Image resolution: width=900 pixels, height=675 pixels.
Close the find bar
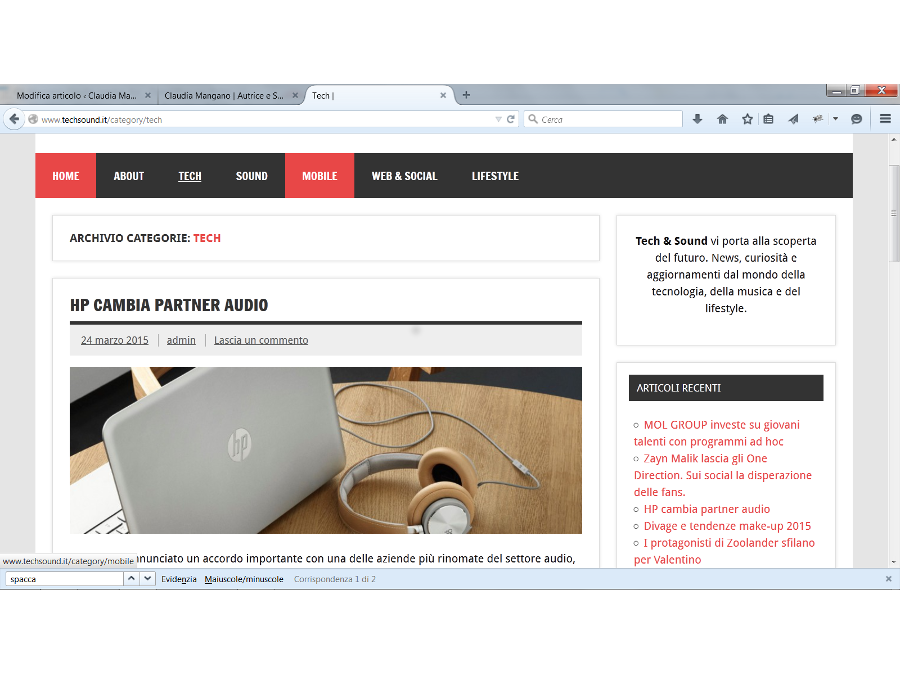click(889, 579)
